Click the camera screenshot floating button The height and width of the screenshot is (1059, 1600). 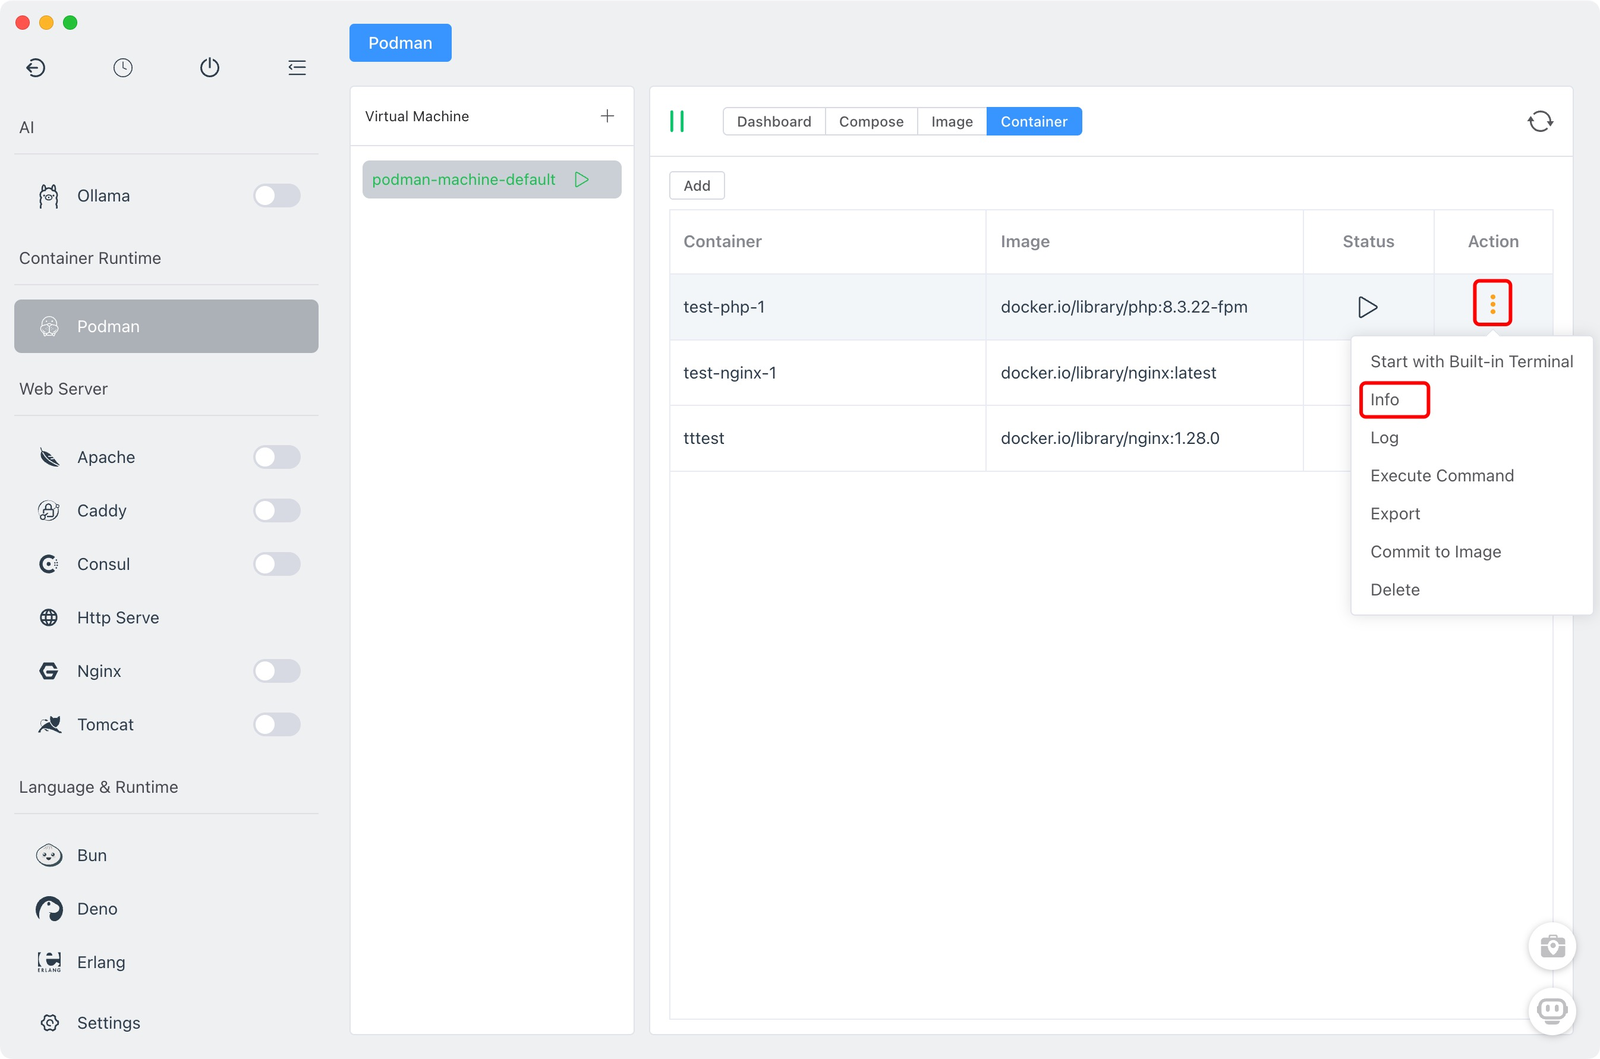[1552, 946]
